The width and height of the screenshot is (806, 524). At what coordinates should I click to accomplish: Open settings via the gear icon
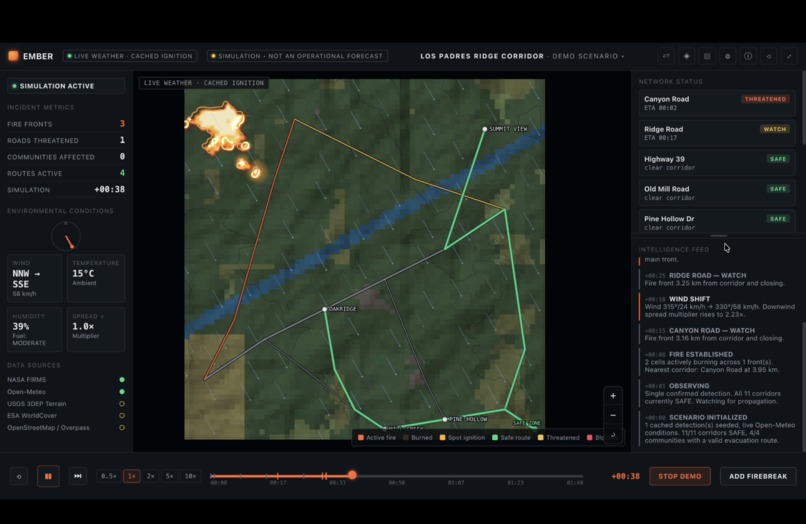tap(727, 56)
